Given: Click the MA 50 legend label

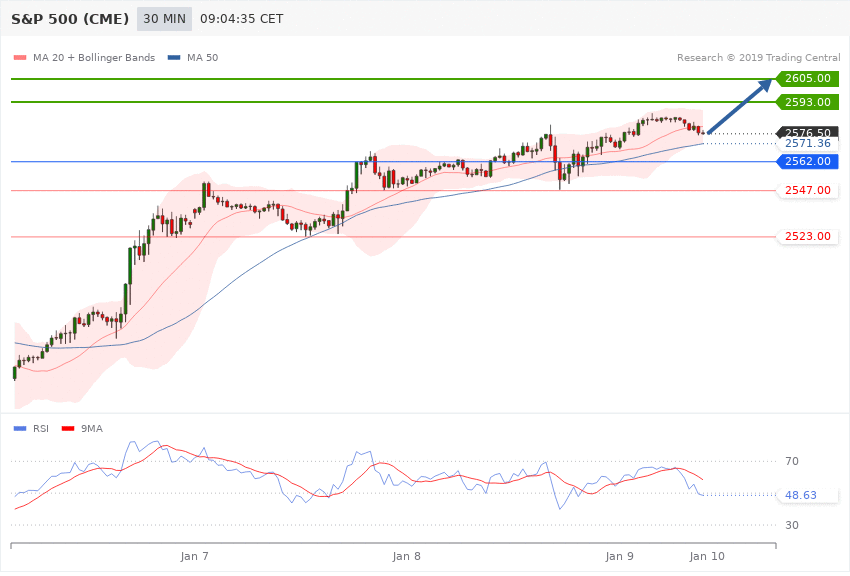Looking at the screenshot, I should coord(202,57).
